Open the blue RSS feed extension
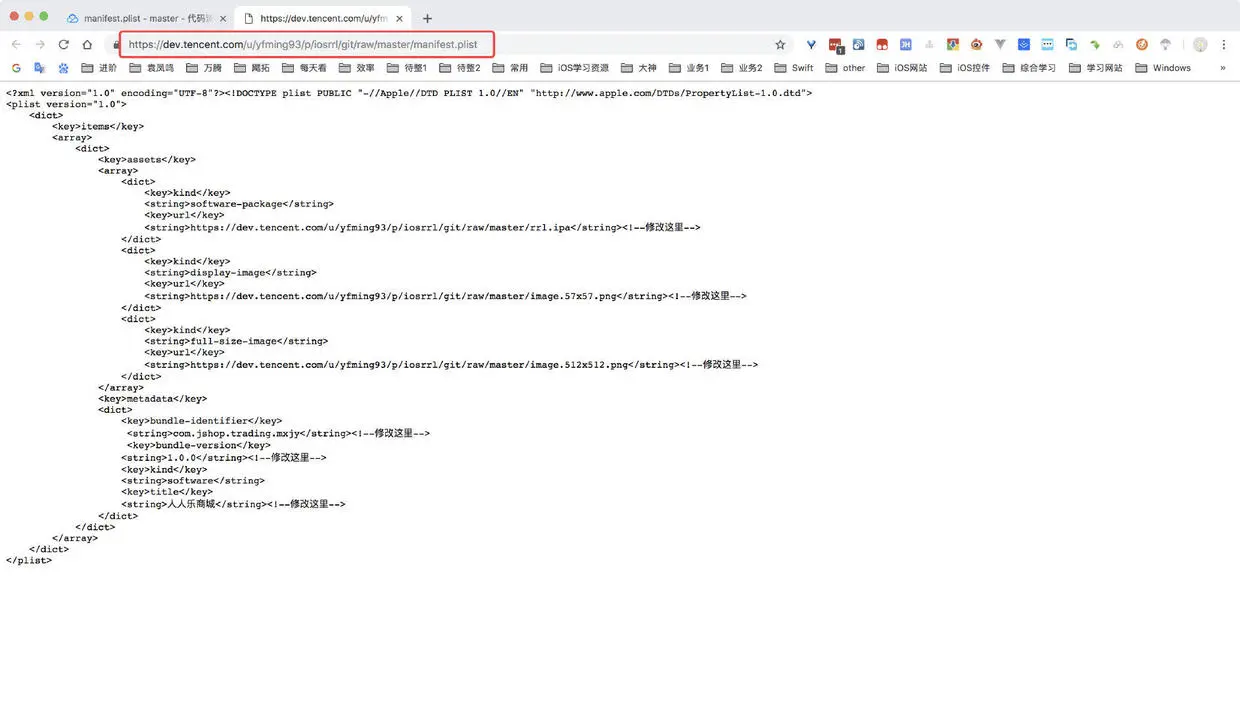1240x710 pixels. tap(858, 45)
